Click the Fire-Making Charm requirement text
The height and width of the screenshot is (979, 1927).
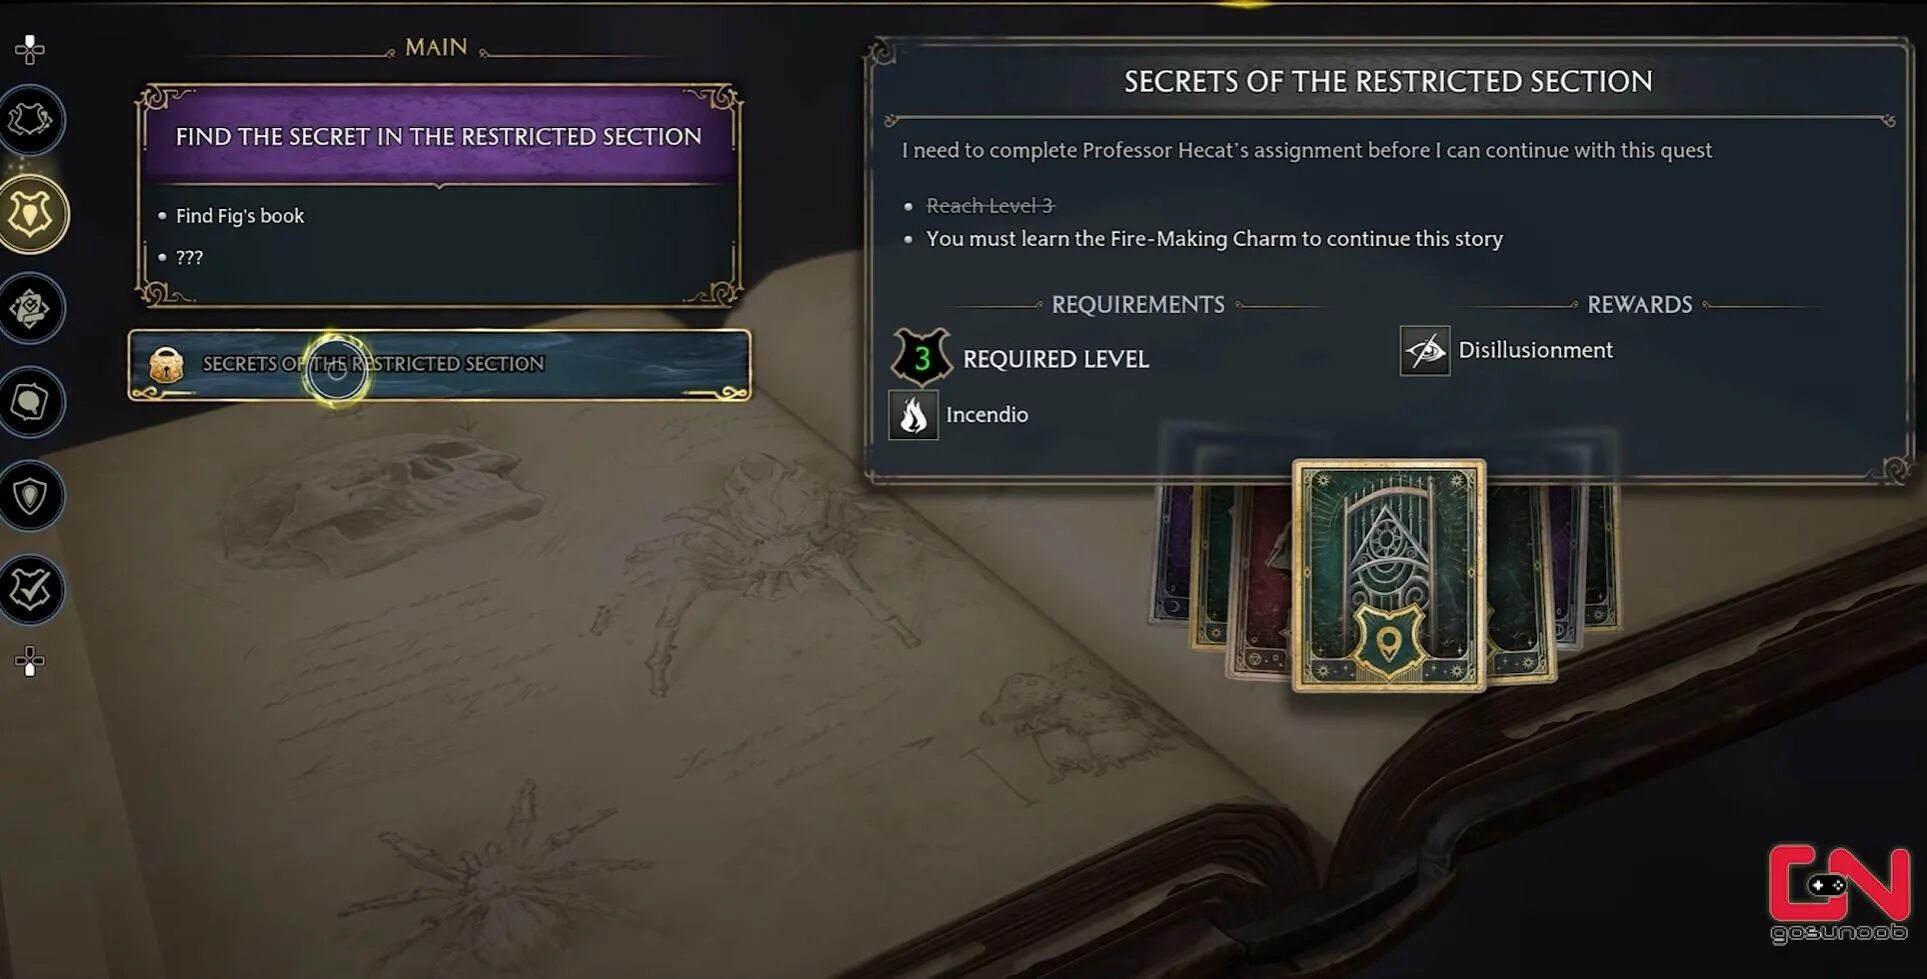click(1214, 239)
